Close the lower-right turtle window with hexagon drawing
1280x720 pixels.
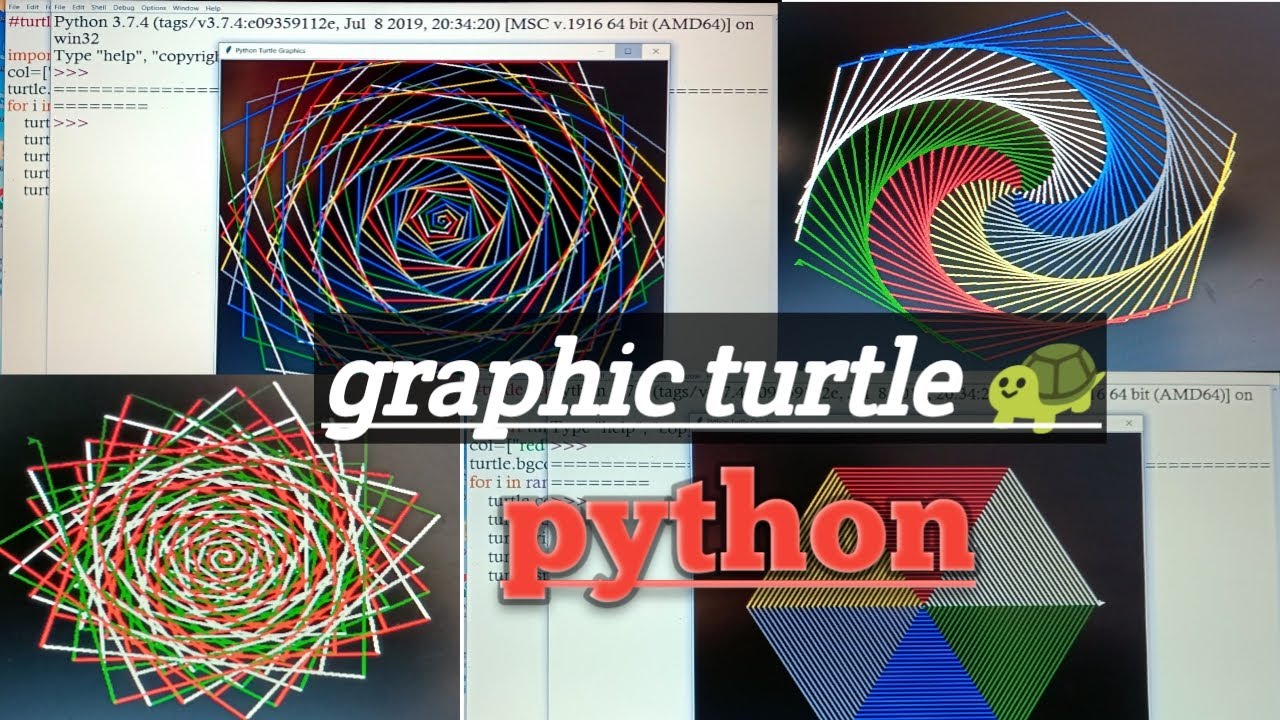[x=1128, y=423]
